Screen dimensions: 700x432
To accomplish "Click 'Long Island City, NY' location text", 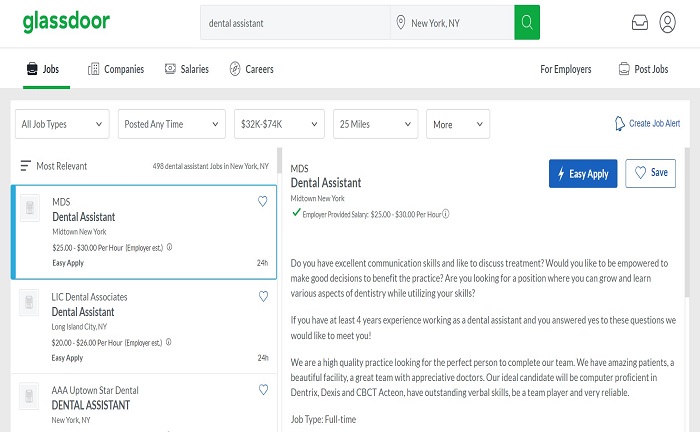I will tap(79, 327).
